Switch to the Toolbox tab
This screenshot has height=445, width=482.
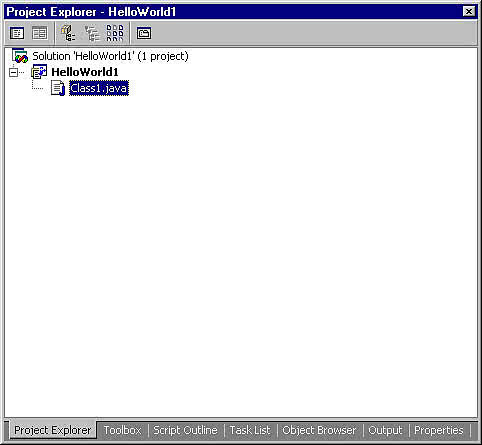pyautogui.click(x=122, y=430)
